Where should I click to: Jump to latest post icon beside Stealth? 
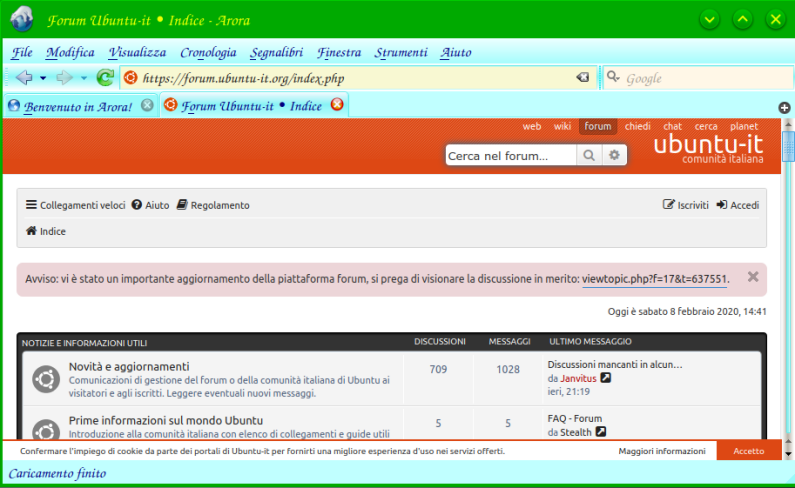click(601, 432)
